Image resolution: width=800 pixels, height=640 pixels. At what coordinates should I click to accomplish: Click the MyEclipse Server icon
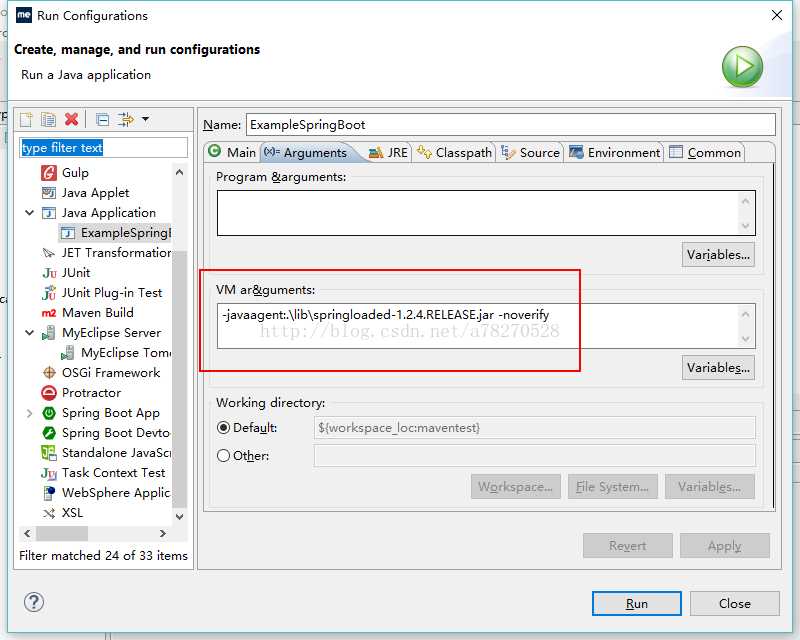click(x=49, y=333)
